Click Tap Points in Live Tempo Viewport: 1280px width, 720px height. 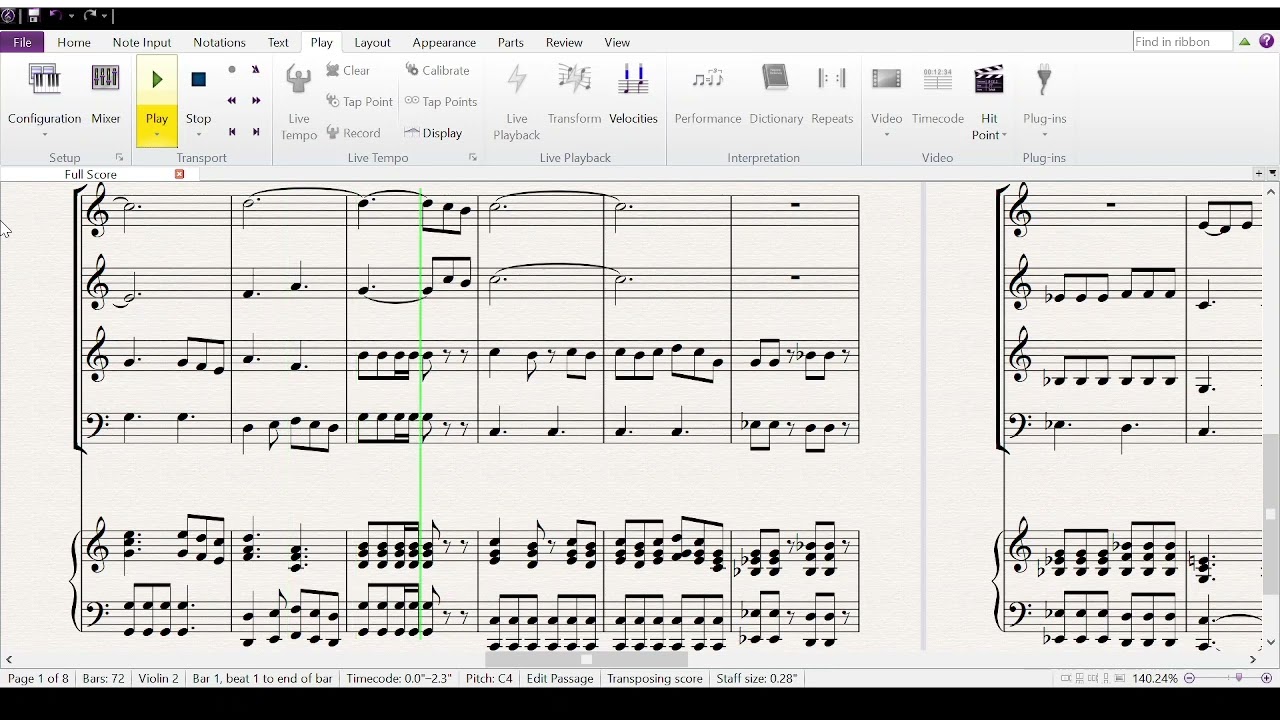[441, 101]
